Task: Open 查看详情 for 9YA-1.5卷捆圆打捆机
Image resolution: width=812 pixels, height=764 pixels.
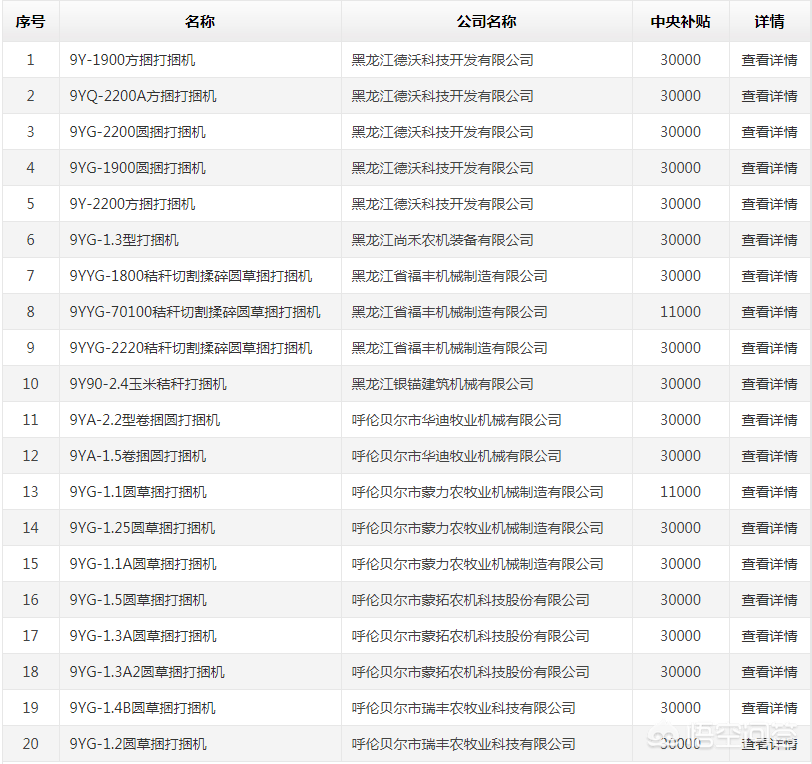Action: [769, 456]
